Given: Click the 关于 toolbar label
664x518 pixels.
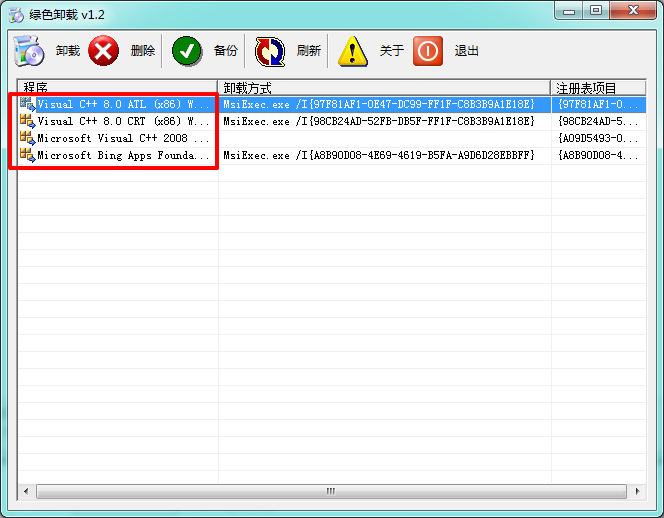Looking at the screenshot, I should tap(392, 51).
